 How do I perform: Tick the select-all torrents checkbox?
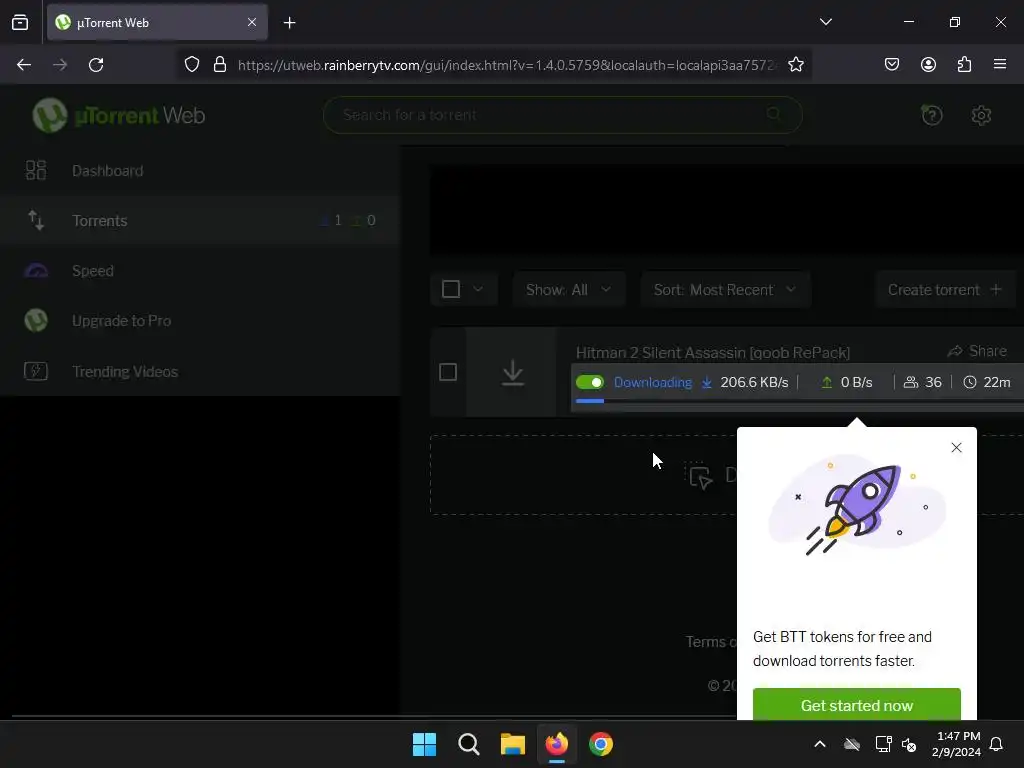tap(451, 289)
